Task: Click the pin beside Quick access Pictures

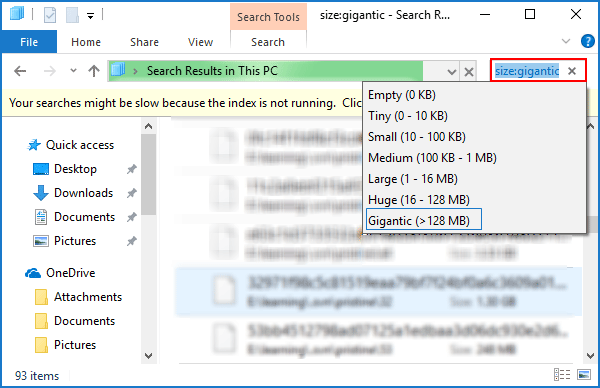Action: [x=132, y=241]
